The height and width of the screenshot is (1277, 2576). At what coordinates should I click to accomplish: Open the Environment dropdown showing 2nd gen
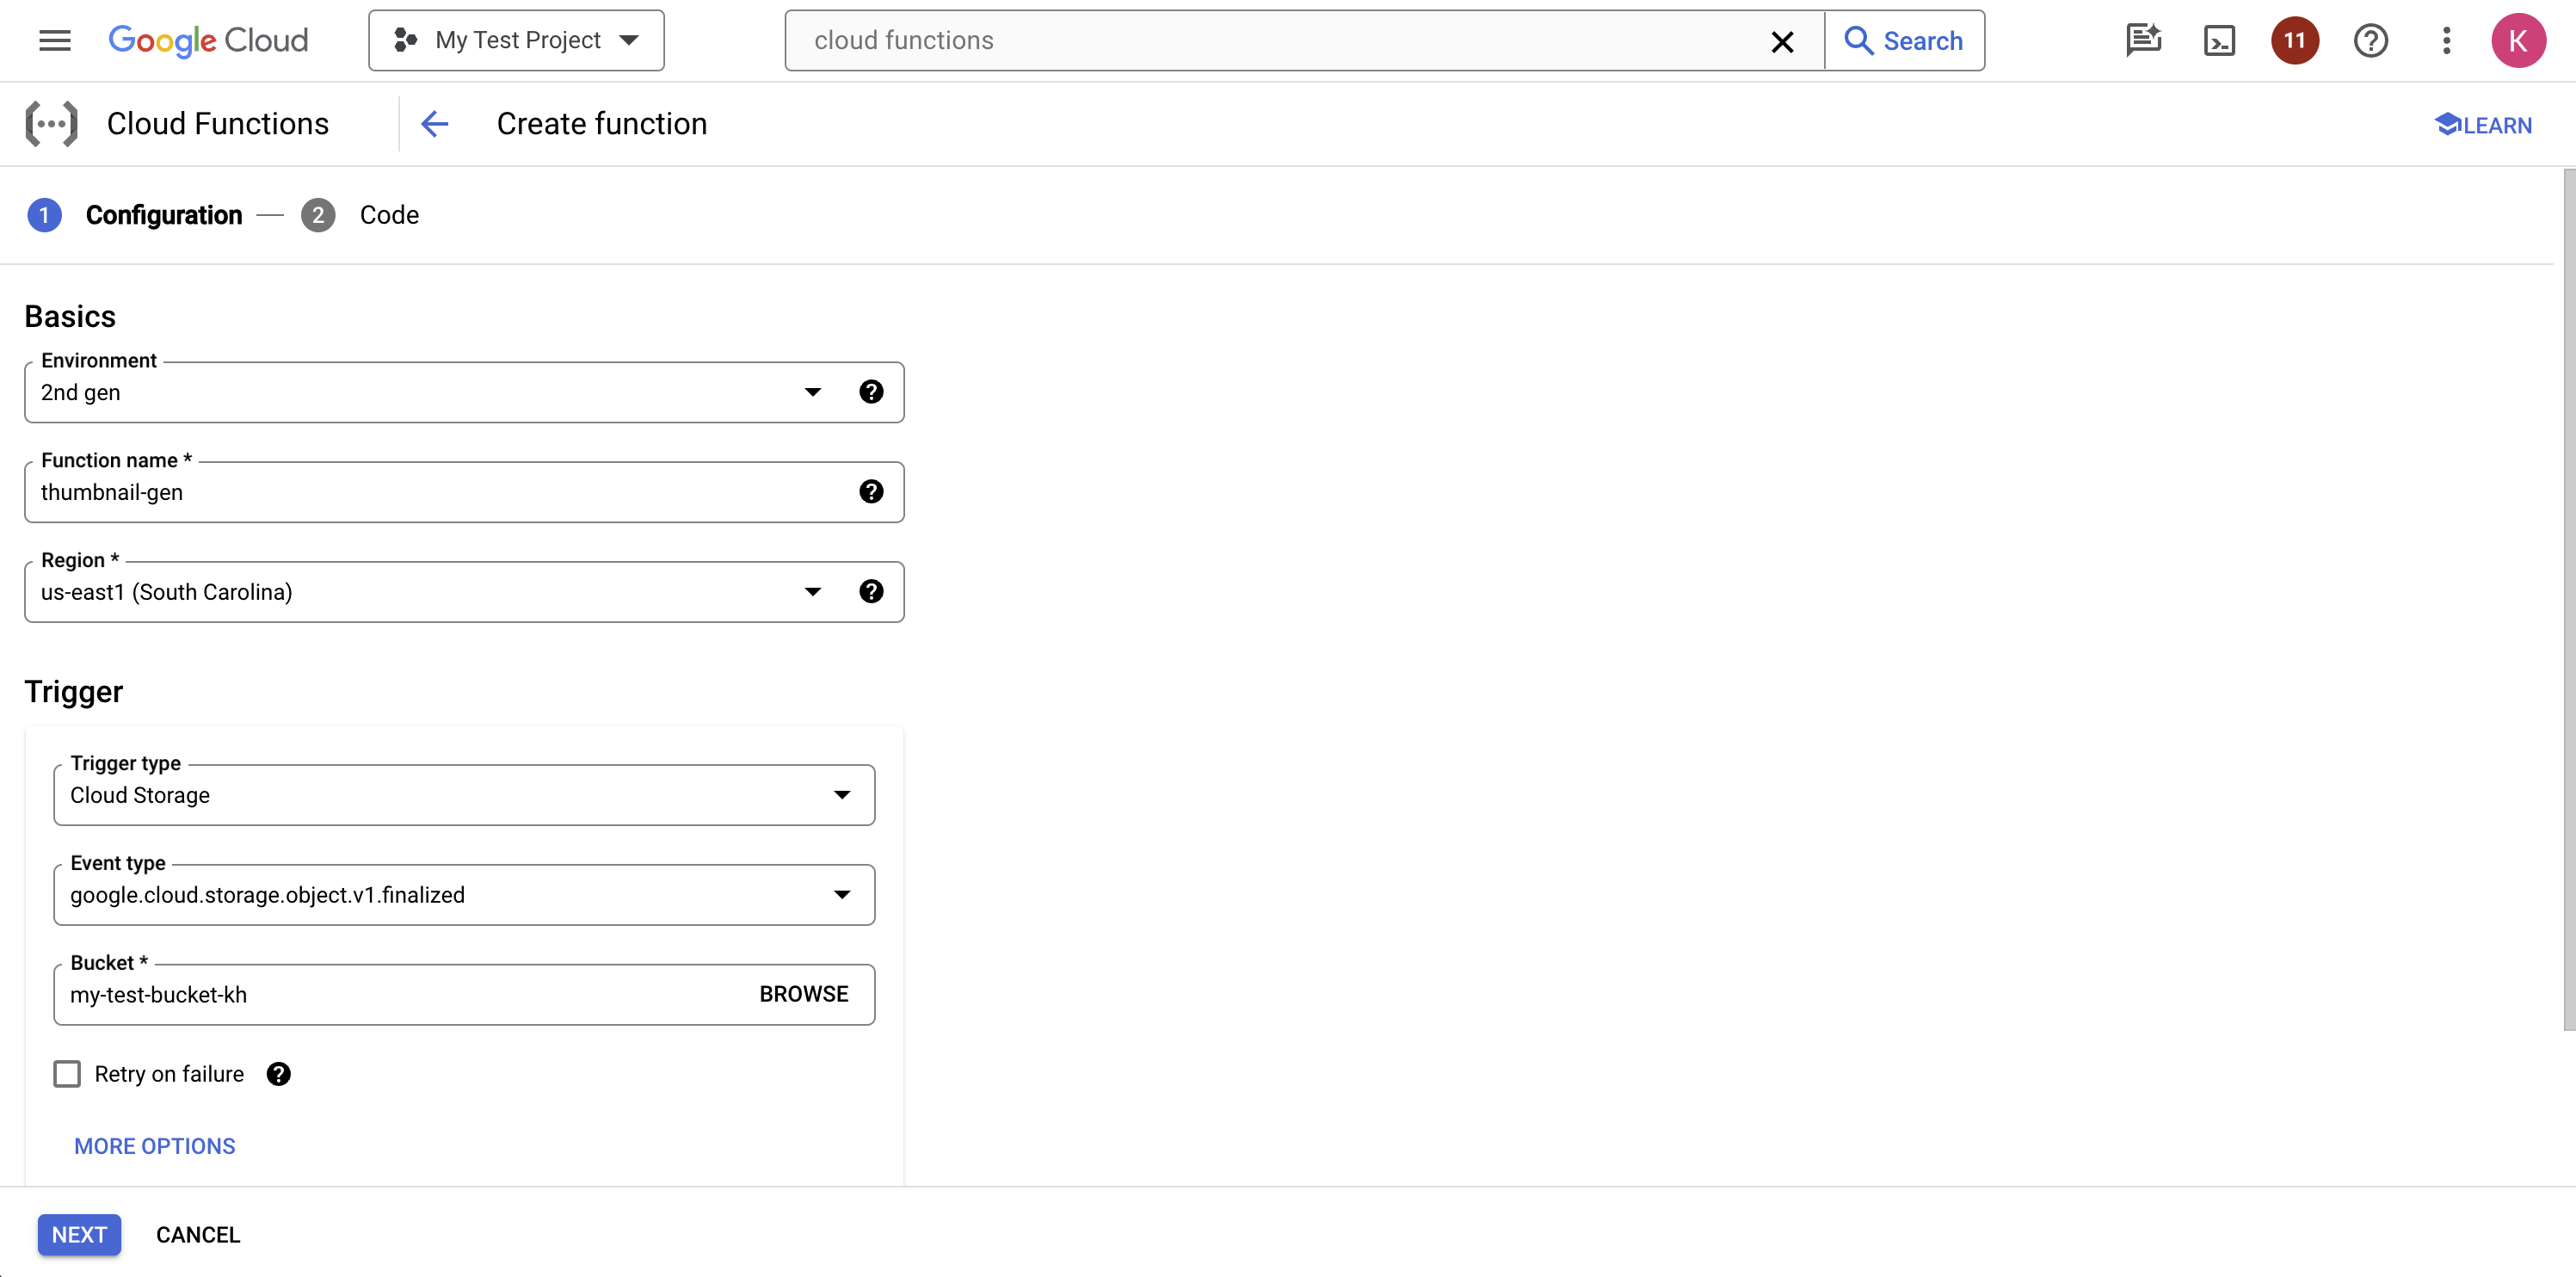[x=813, y=392]
